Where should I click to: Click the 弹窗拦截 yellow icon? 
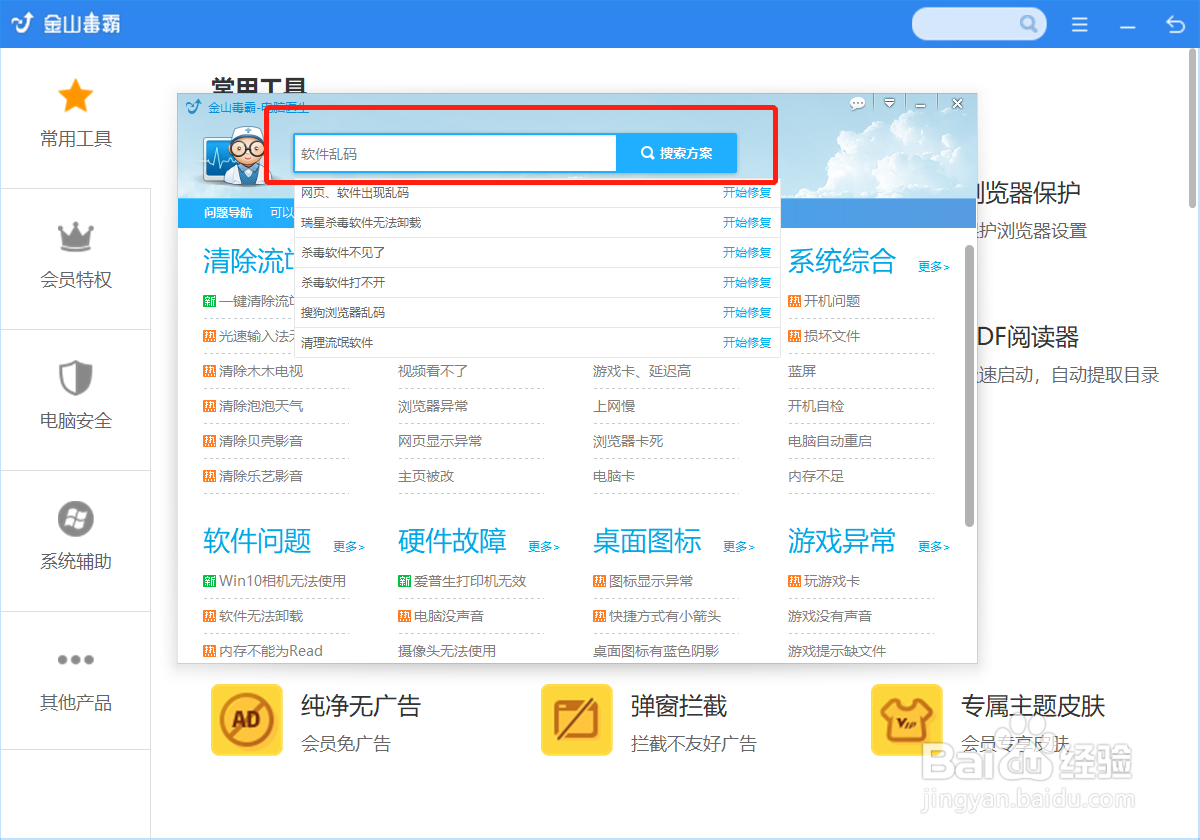tap(577, 720)
